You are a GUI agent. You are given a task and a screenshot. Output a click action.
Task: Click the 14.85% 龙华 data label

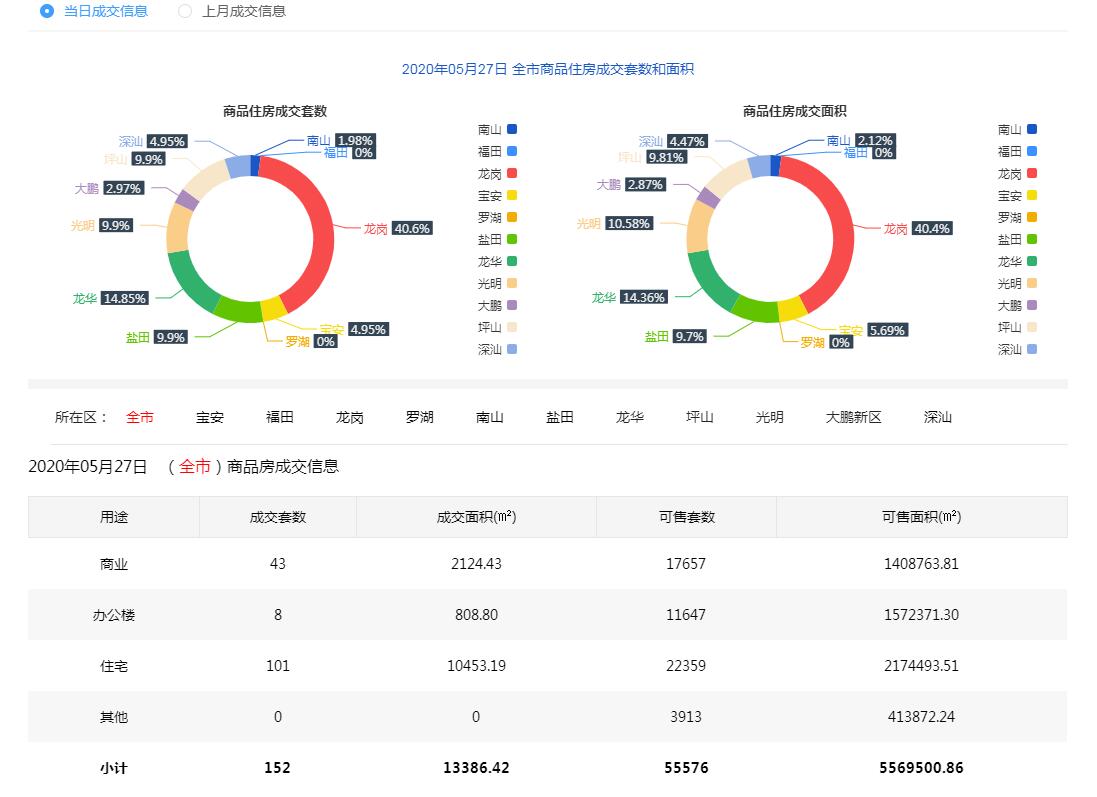pos(125,298)
